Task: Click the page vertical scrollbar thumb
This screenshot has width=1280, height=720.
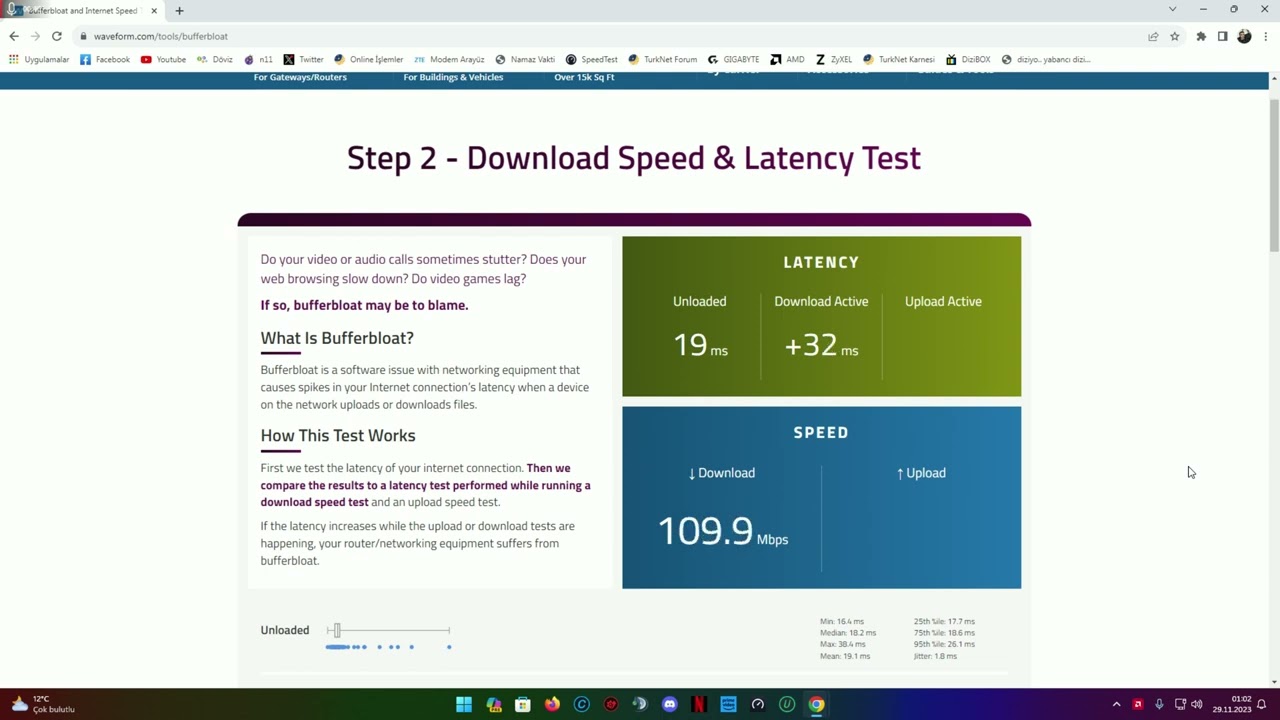Action: (x=1274, y=176)
